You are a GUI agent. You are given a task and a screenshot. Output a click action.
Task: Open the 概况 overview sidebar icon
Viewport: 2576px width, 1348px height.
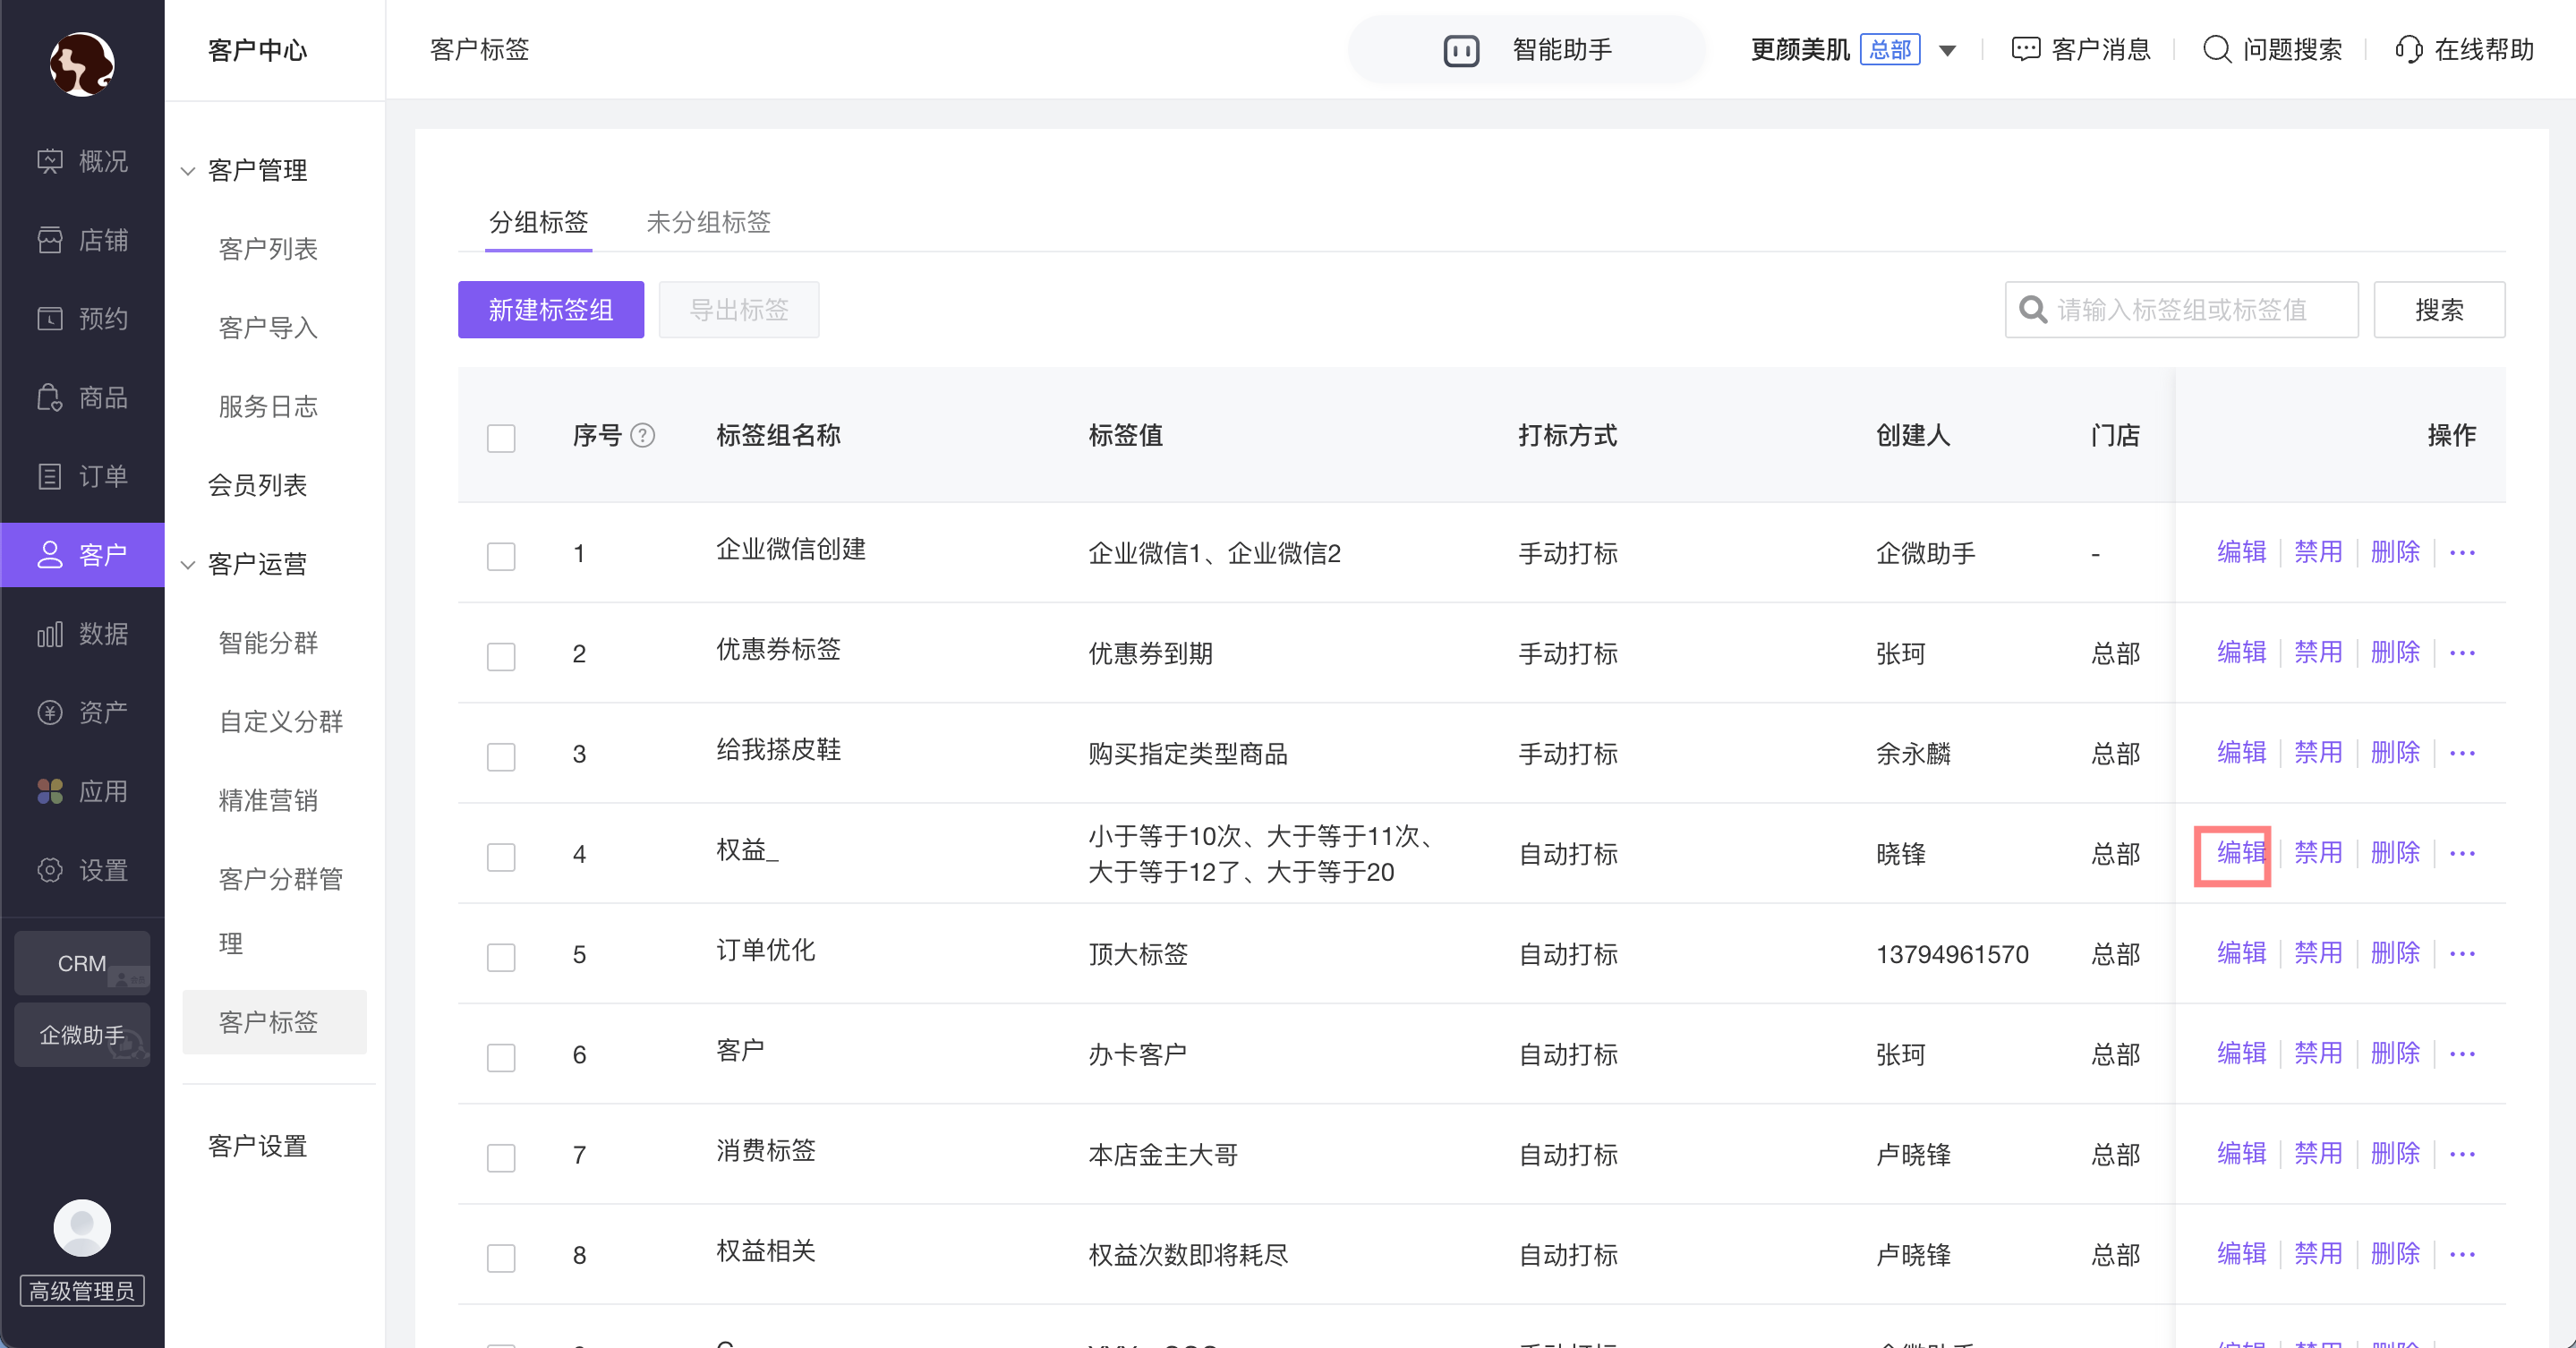click(50, 161)
